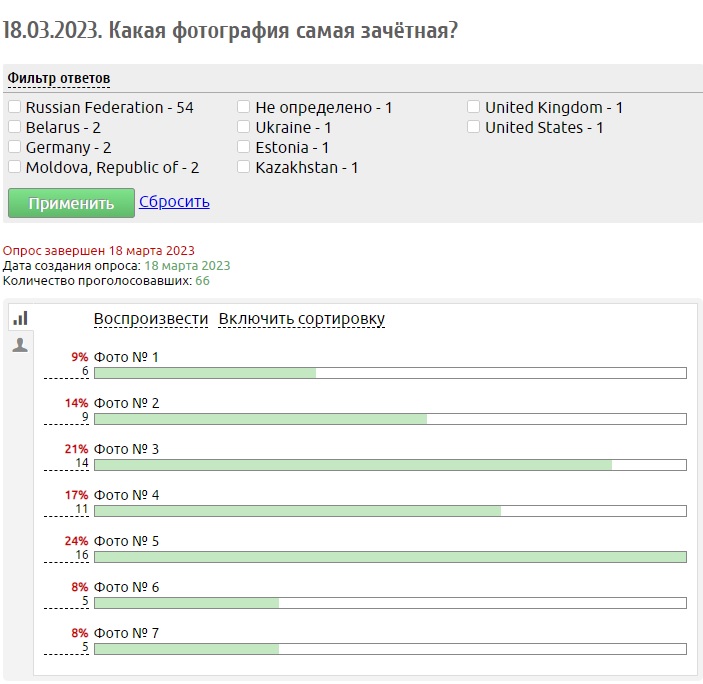Viewport: 703px width, 684px height.
Task: Select Moldova, Republic of checkbox
Action: (x=15, y=167)
